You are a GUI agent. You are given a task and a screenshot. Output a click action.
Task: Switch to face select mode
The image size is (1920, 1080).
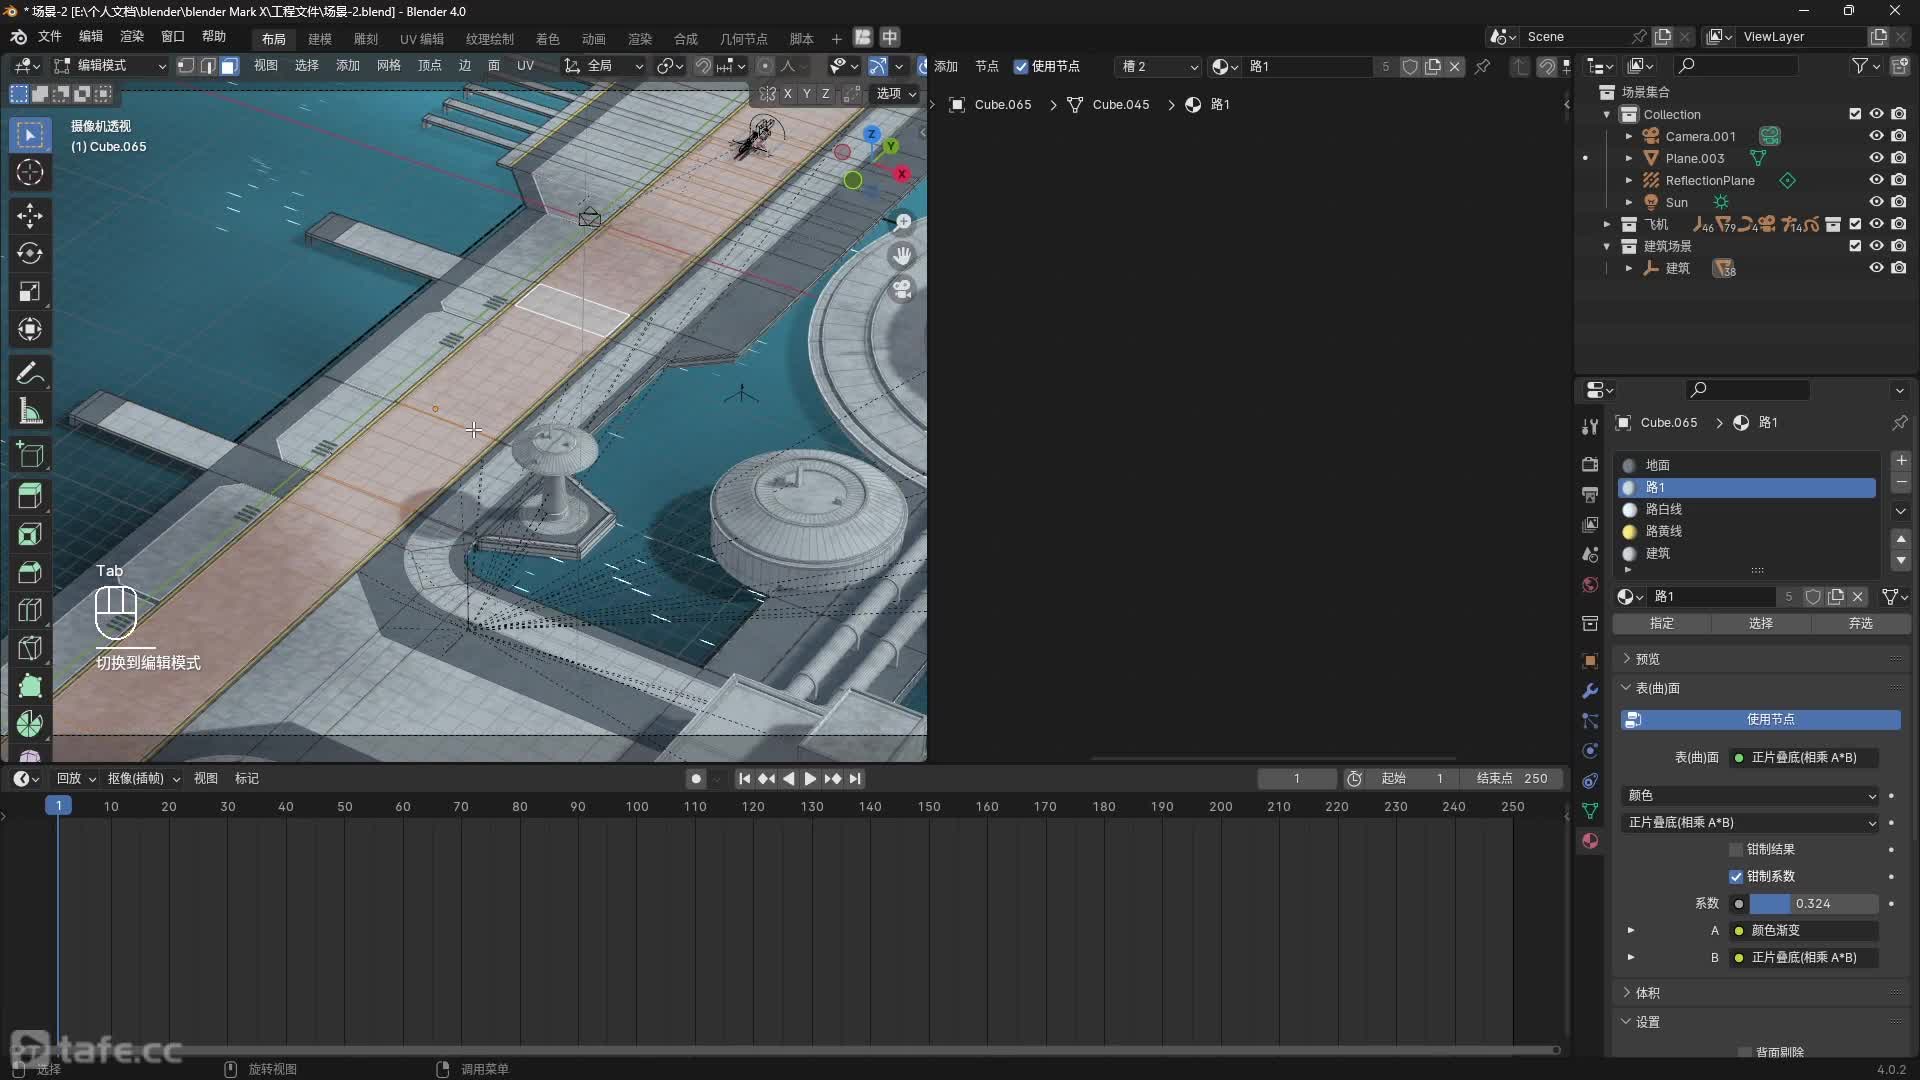229,66
